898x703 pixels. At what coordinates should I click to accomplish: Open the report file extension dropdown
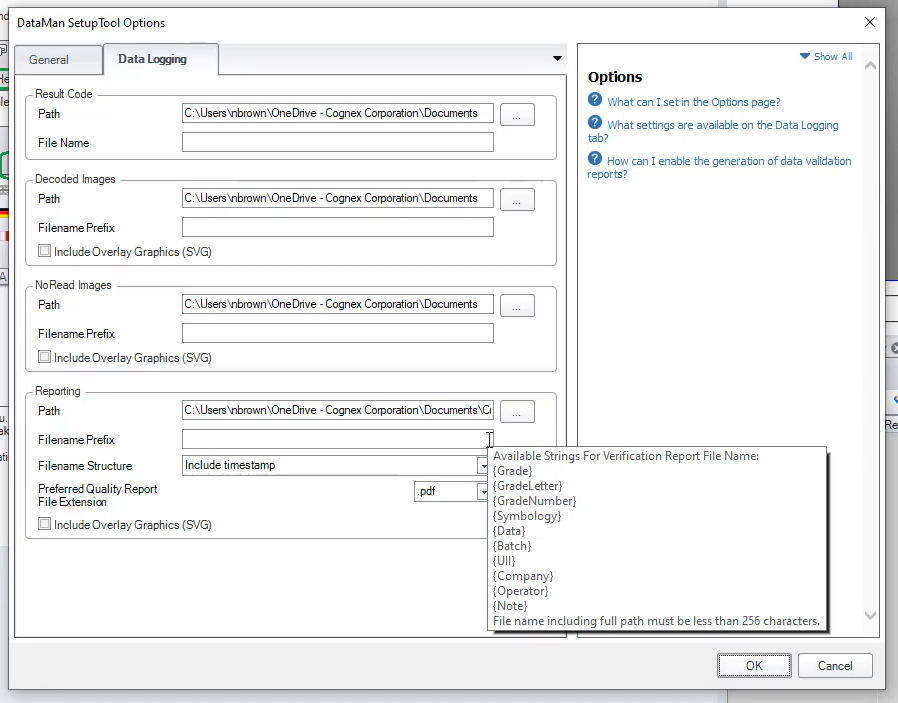(483, 491)
